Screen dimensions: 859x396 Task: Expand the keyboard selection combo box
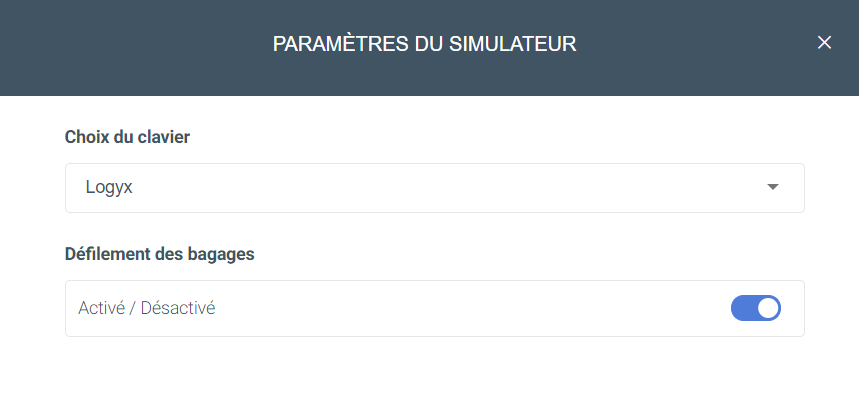click(x=434, y=188)
